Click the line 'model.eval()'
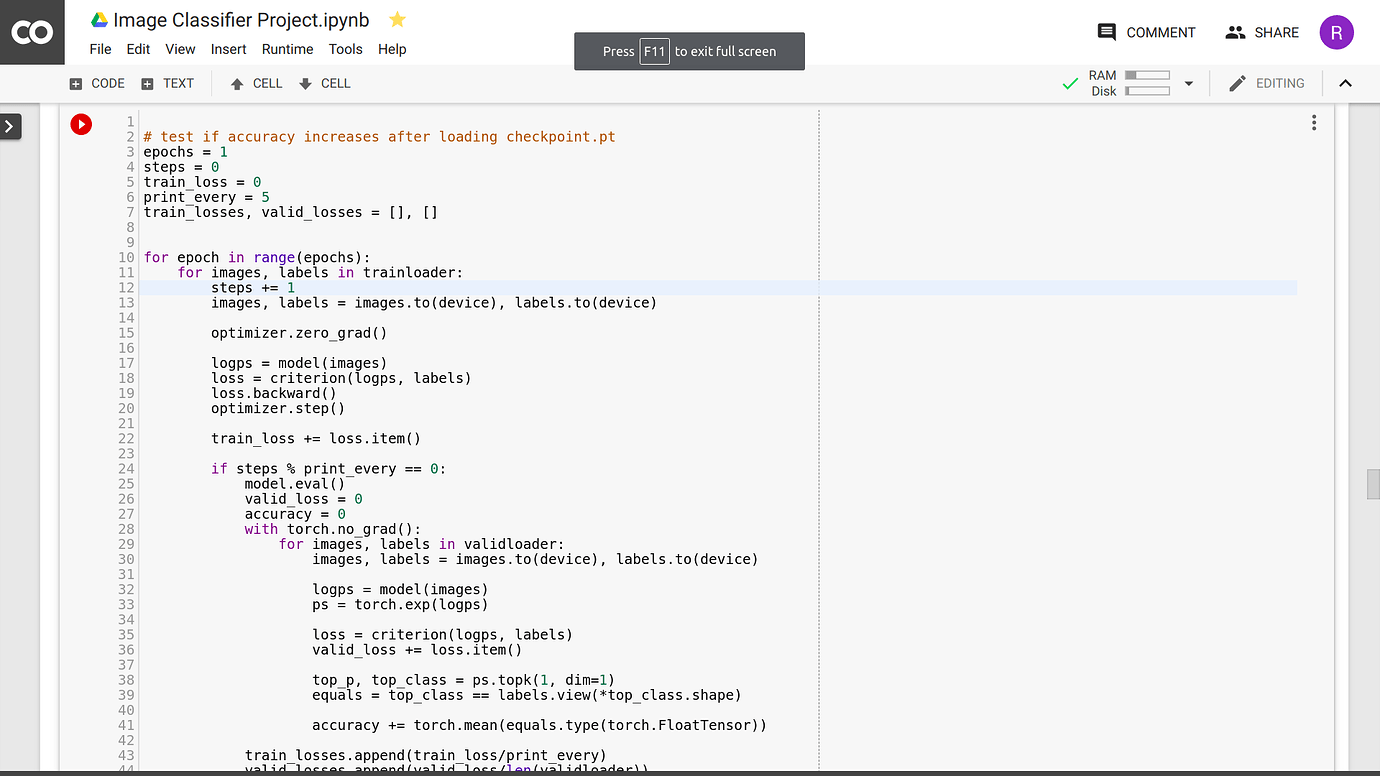 (x=295, y=484)
